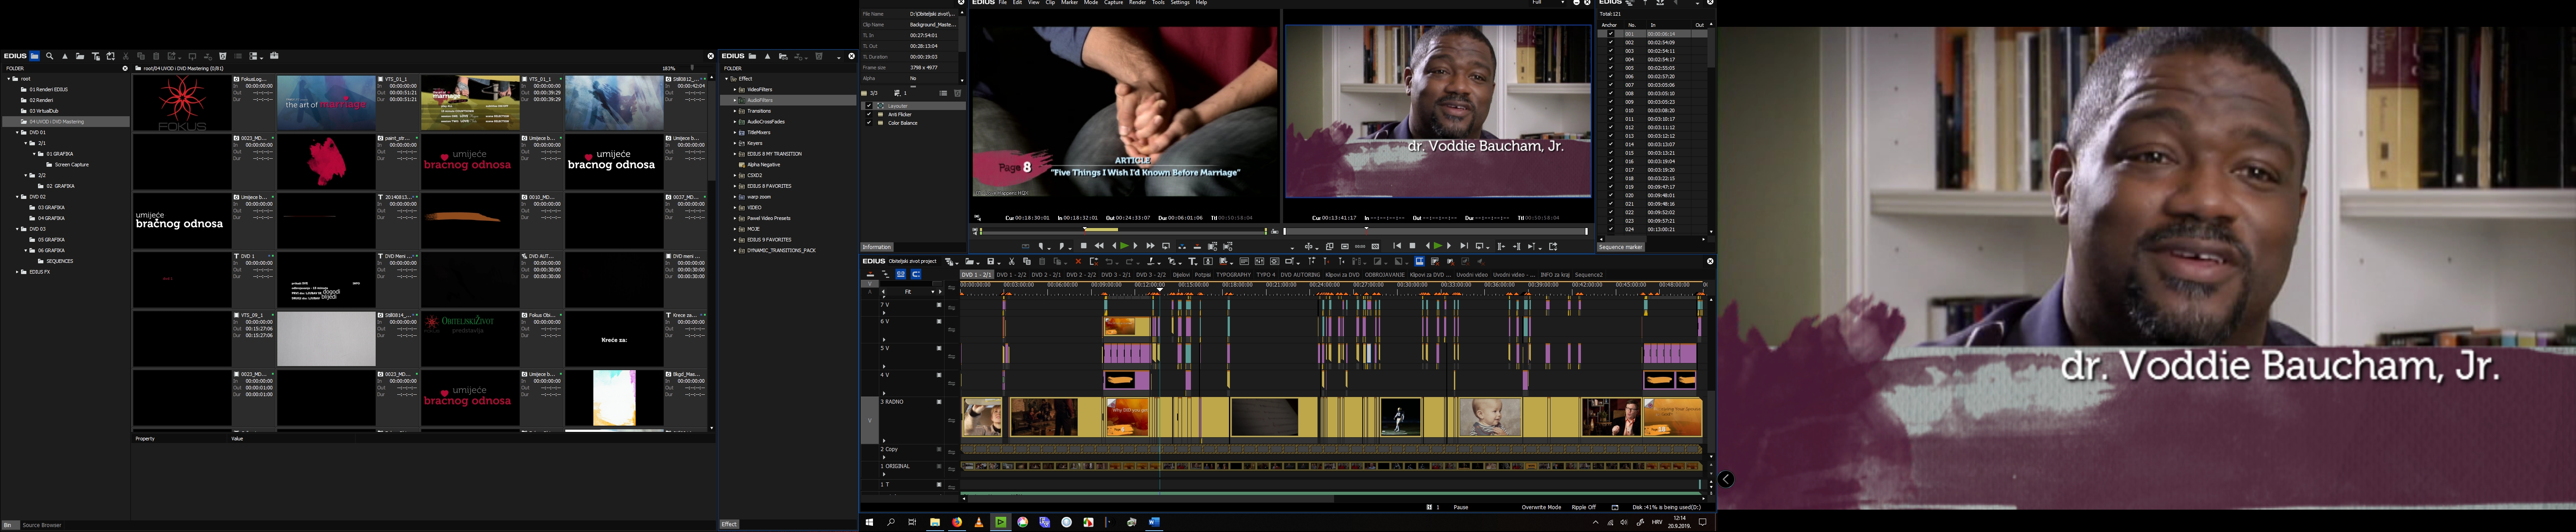This screenshot has width=2576, height=532.
Task: Click the tools briefcase icon in bin toolbar
Action: pos(274,56)
